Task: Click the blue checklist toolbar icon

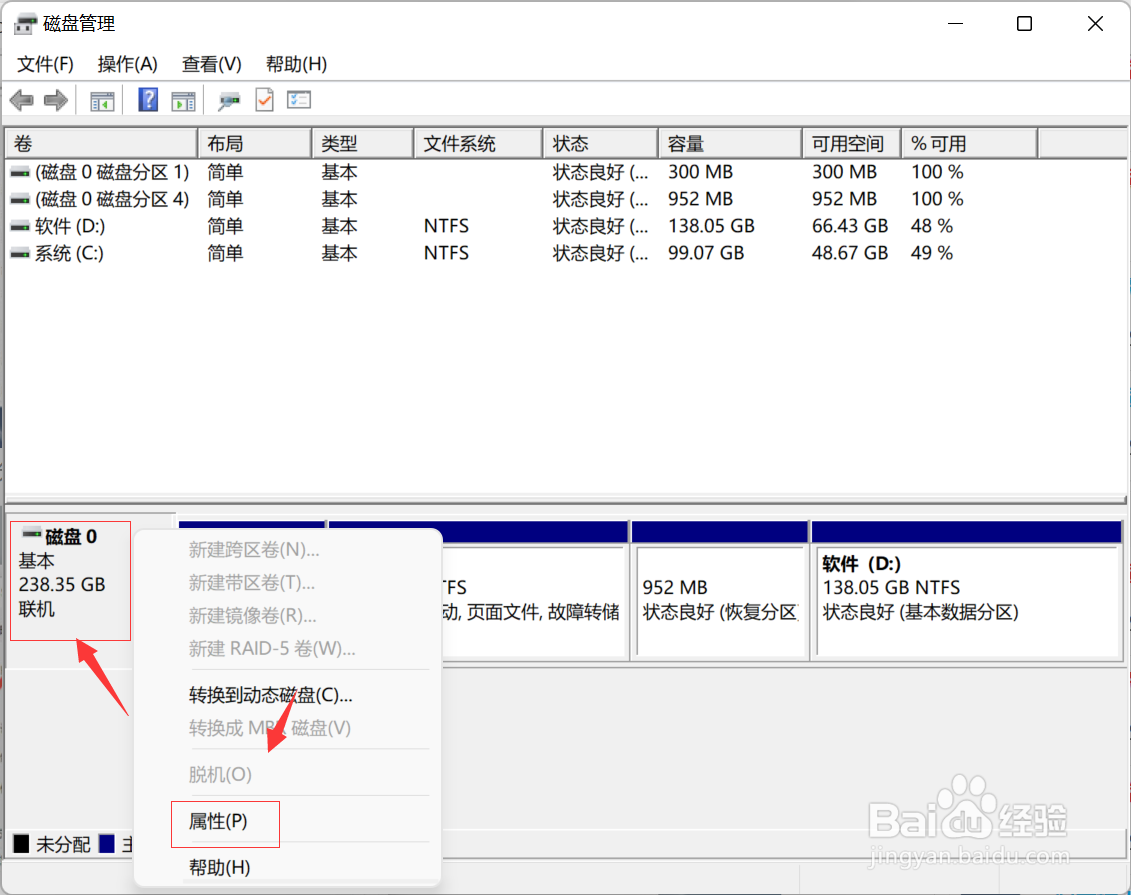Action: 299,99
